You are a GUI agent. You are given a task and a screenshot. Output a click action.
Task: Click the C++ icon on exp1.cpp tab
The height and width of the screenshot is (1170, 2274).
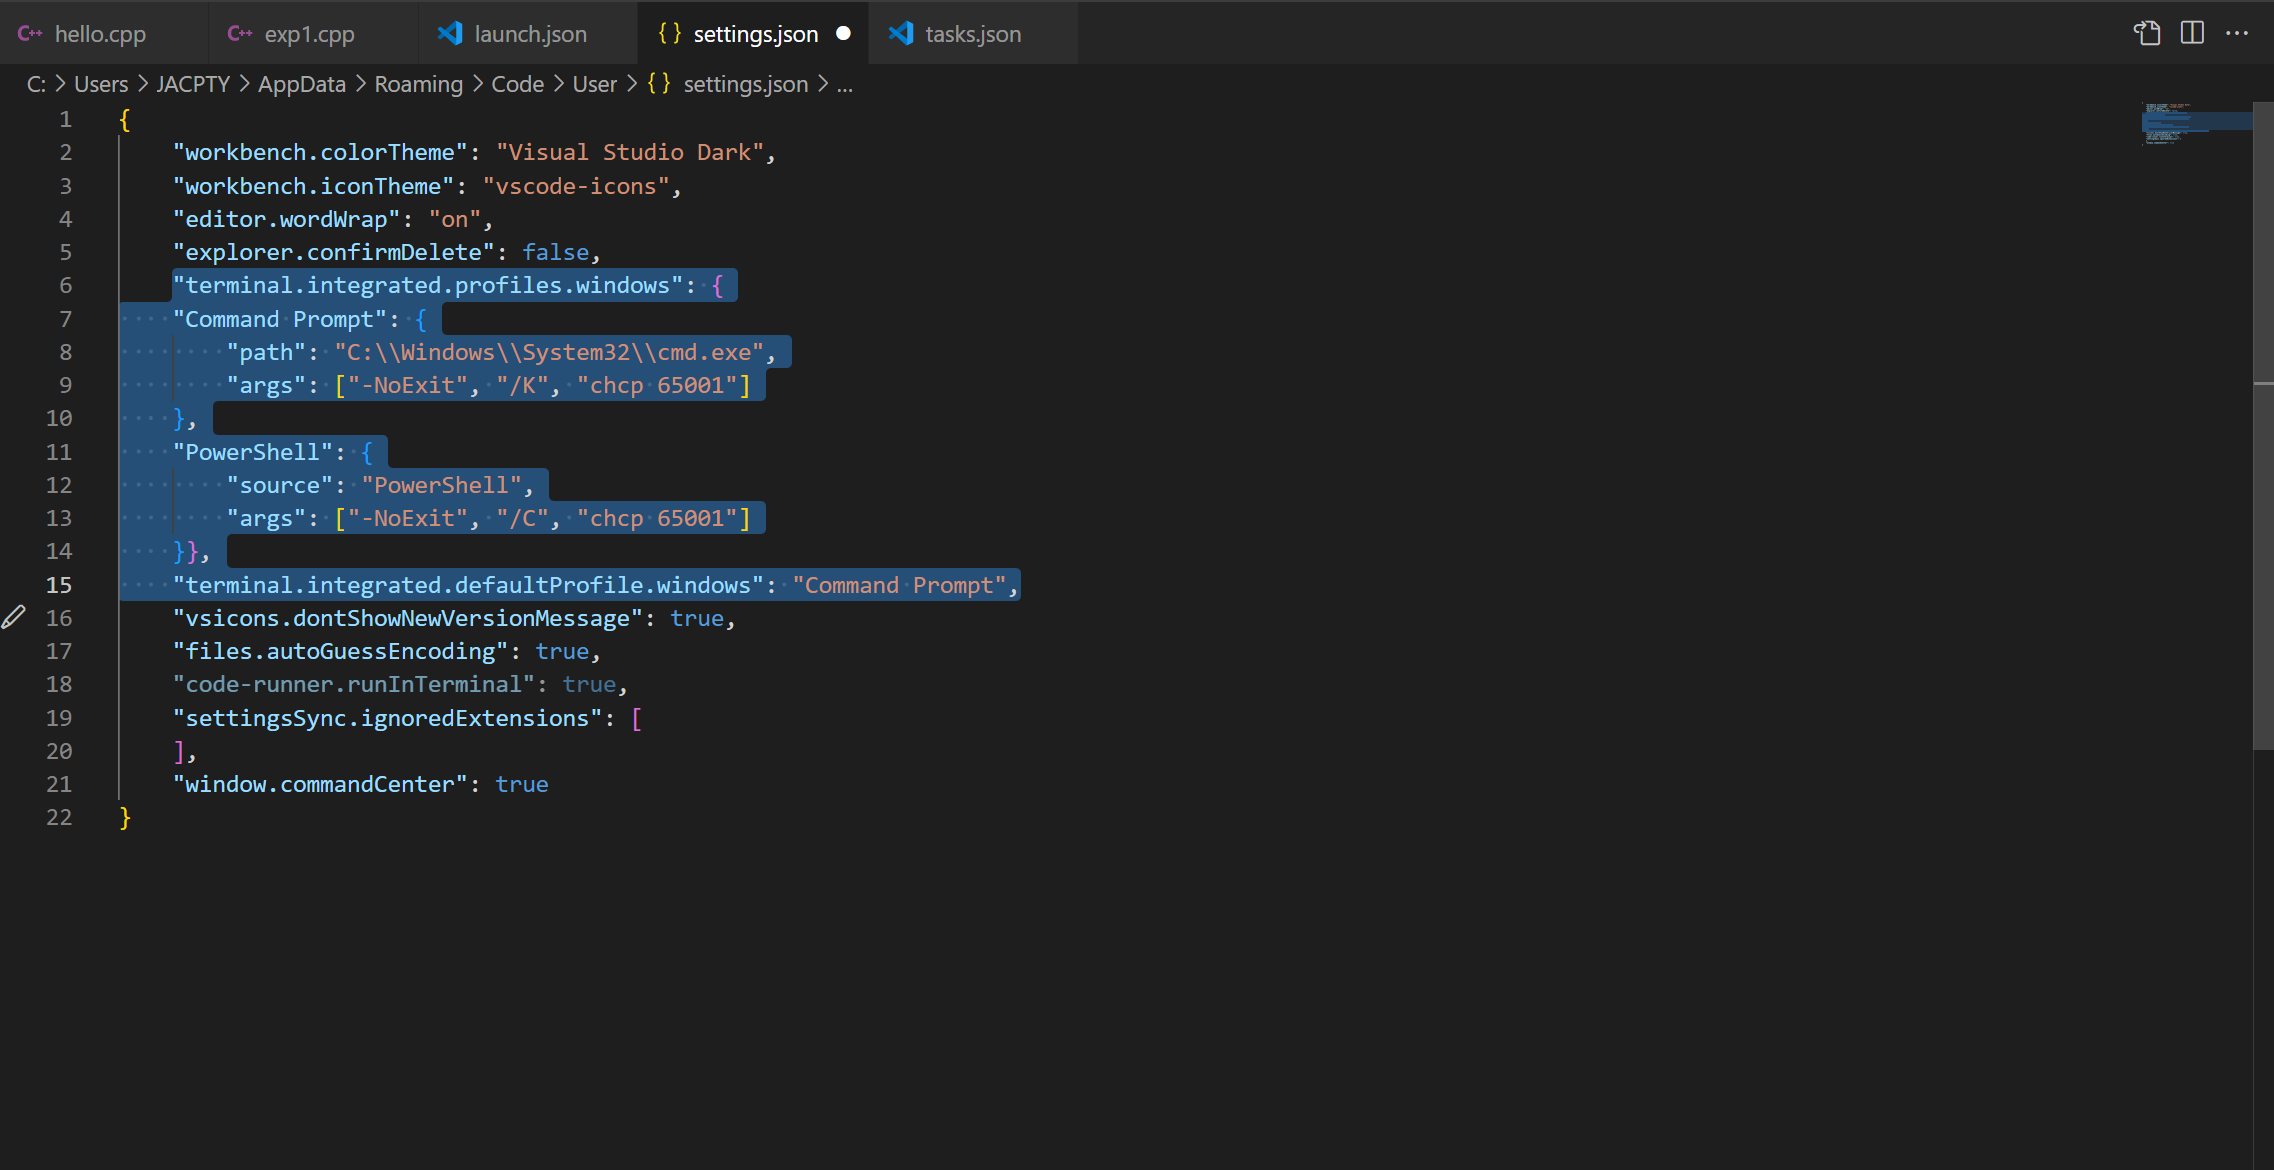click(x=240, y=33)
